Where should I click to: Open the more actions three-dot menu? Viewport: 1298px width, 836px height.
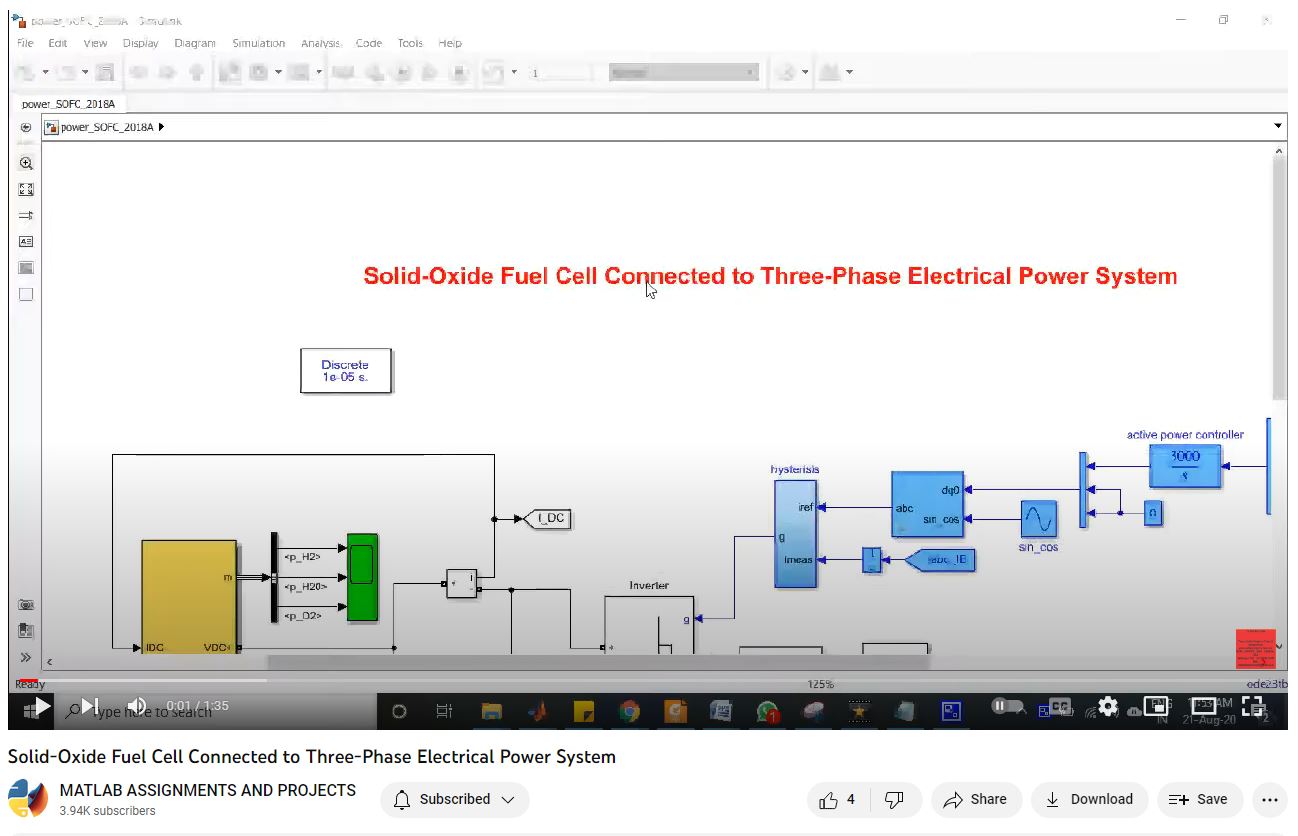[x=1269, y=799]
